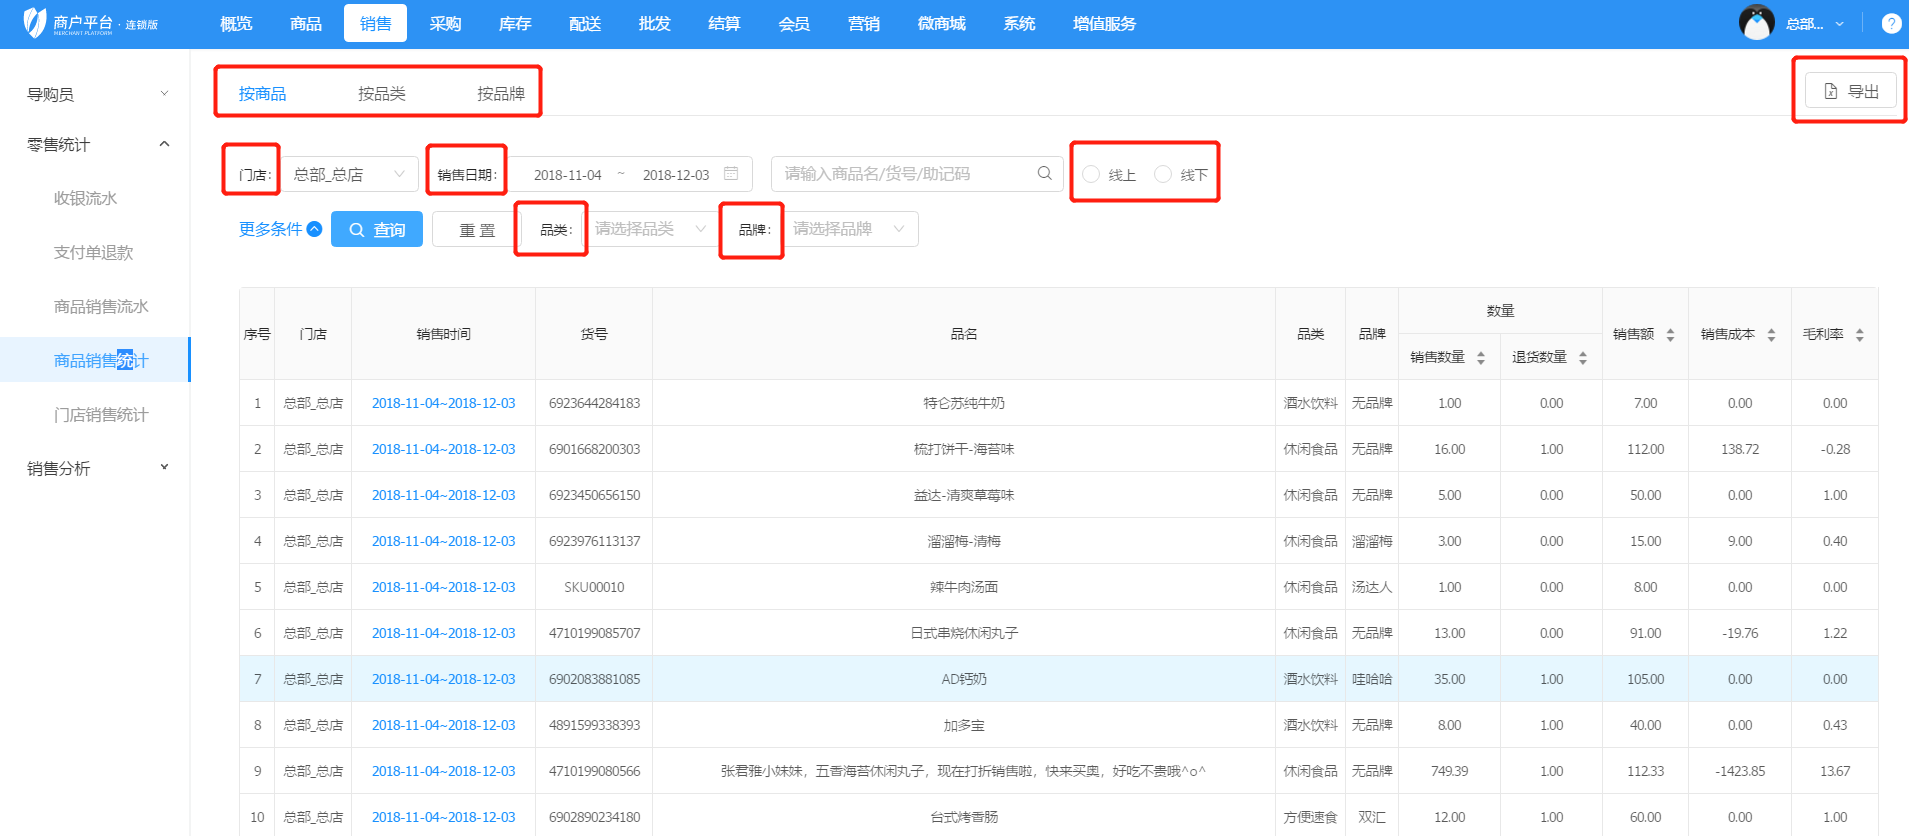Sort by 销售额 column arrows

1670,335
